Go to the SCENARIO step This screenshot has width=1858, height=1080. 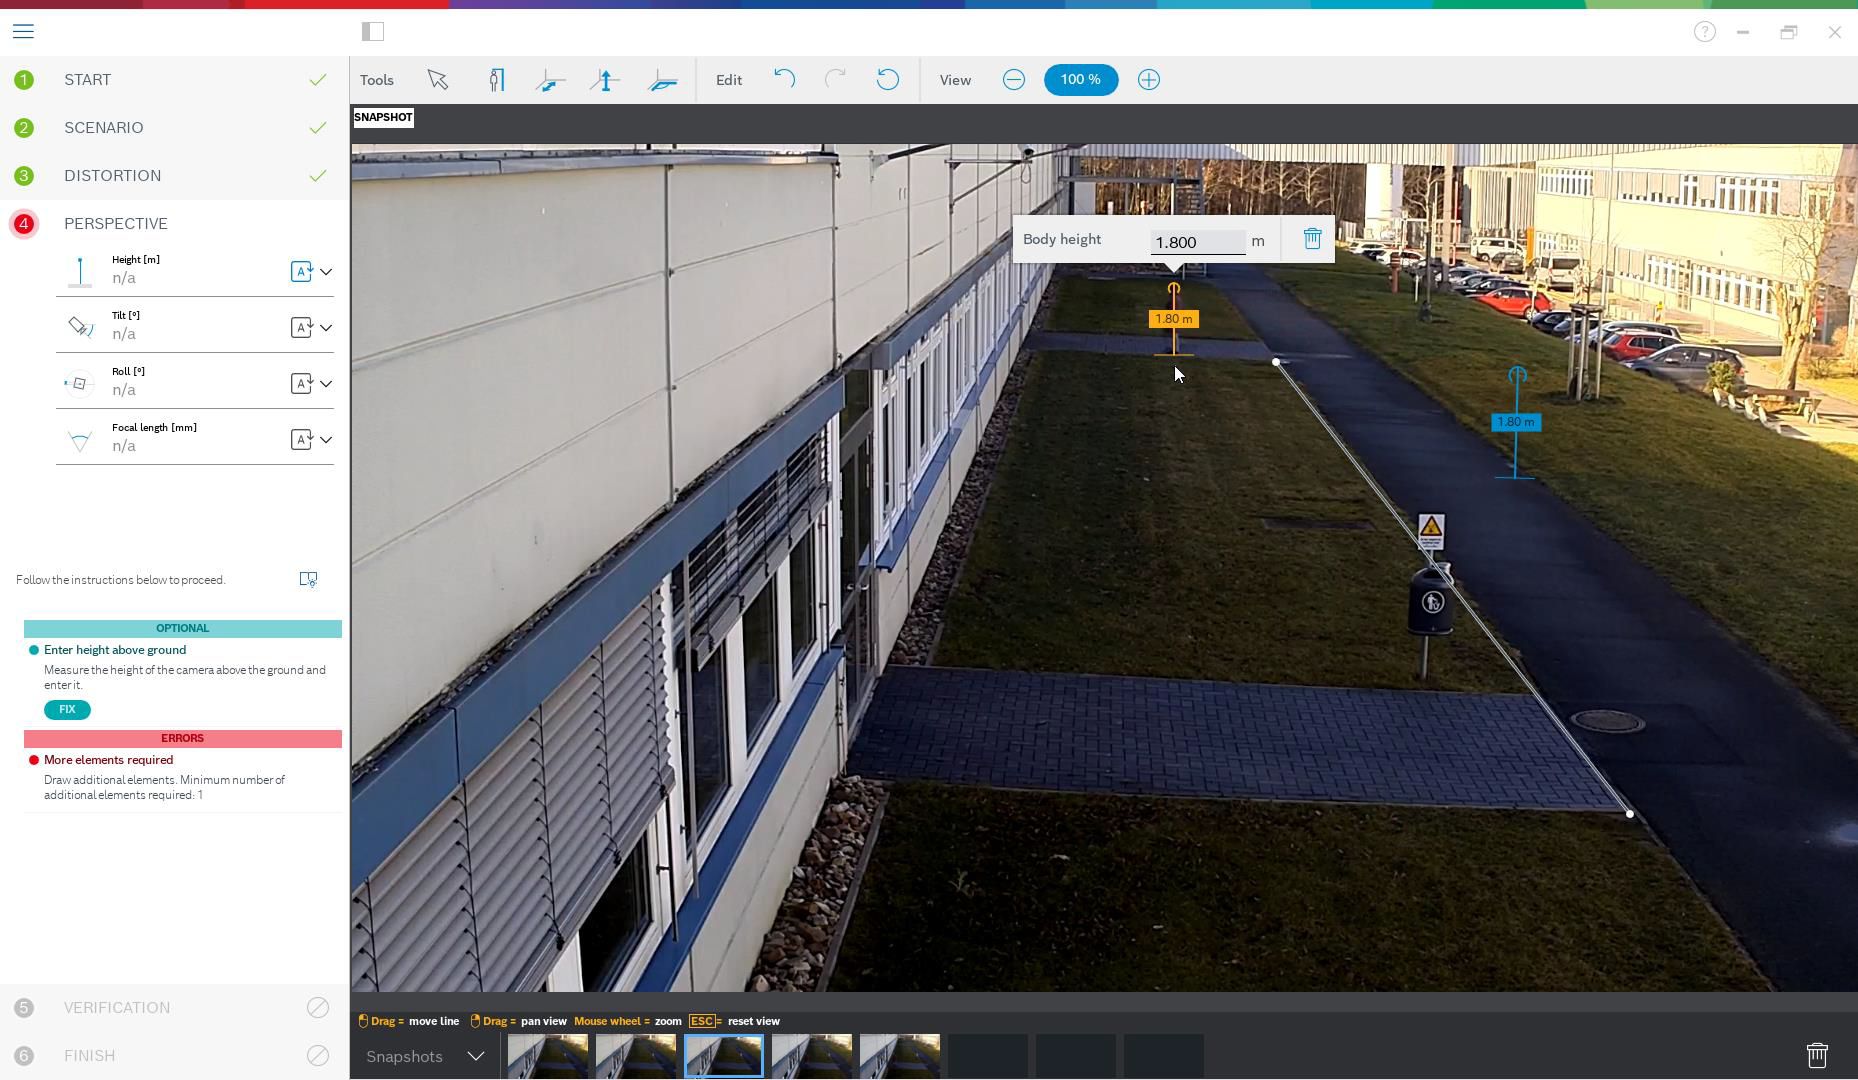[104, 128]
